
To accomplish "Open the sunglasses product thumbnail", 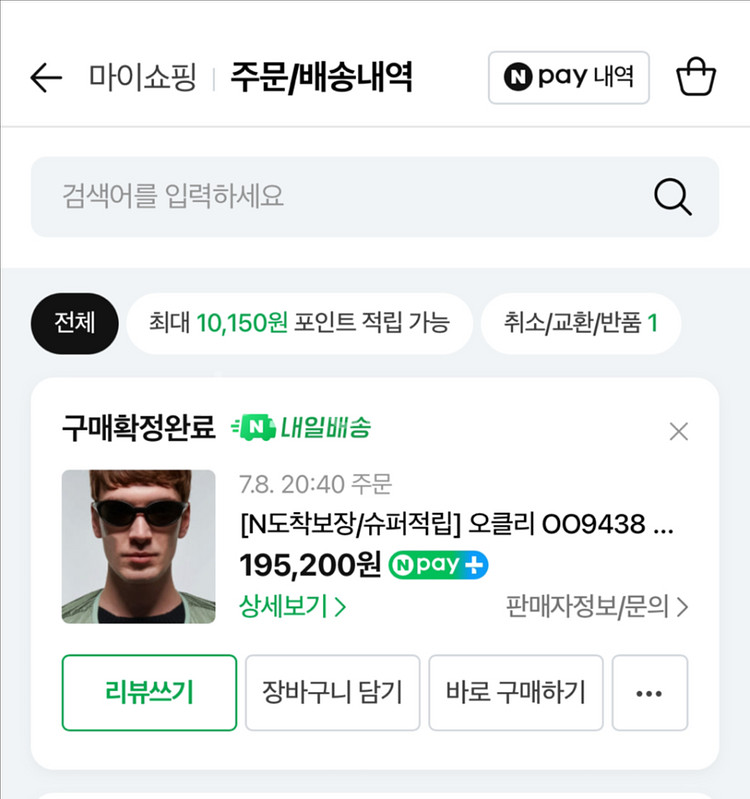I will pyautogui.click(x=138, y=546).
